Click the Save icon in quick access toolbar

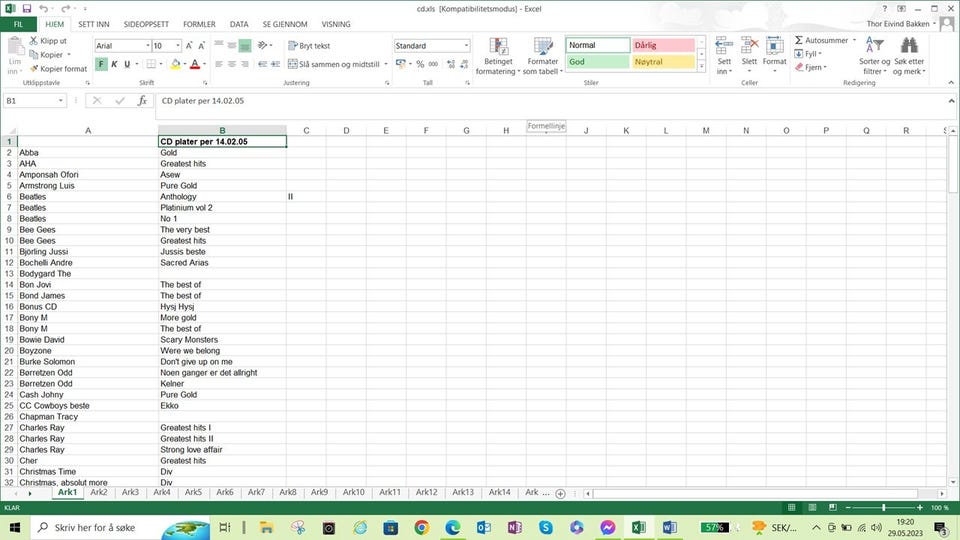(26, 9)
